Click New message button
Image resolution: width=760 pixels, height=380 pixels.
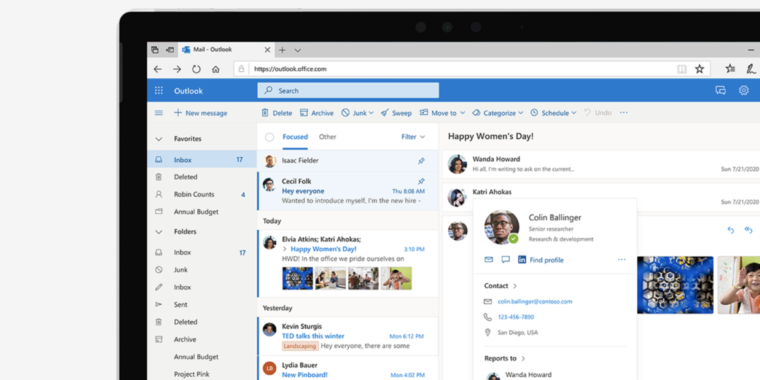[x=200, y=113]
